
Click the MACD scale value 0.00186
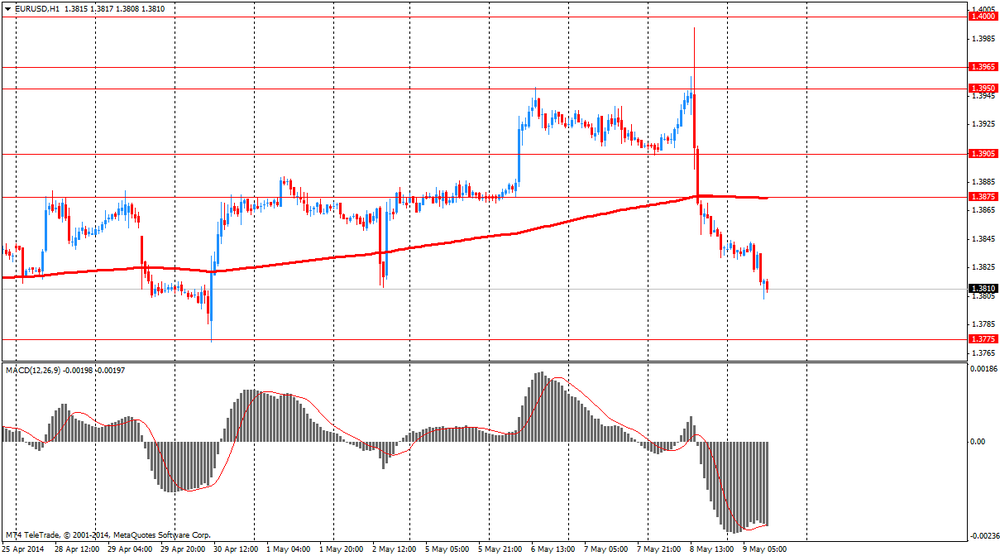tap(983, 369)
